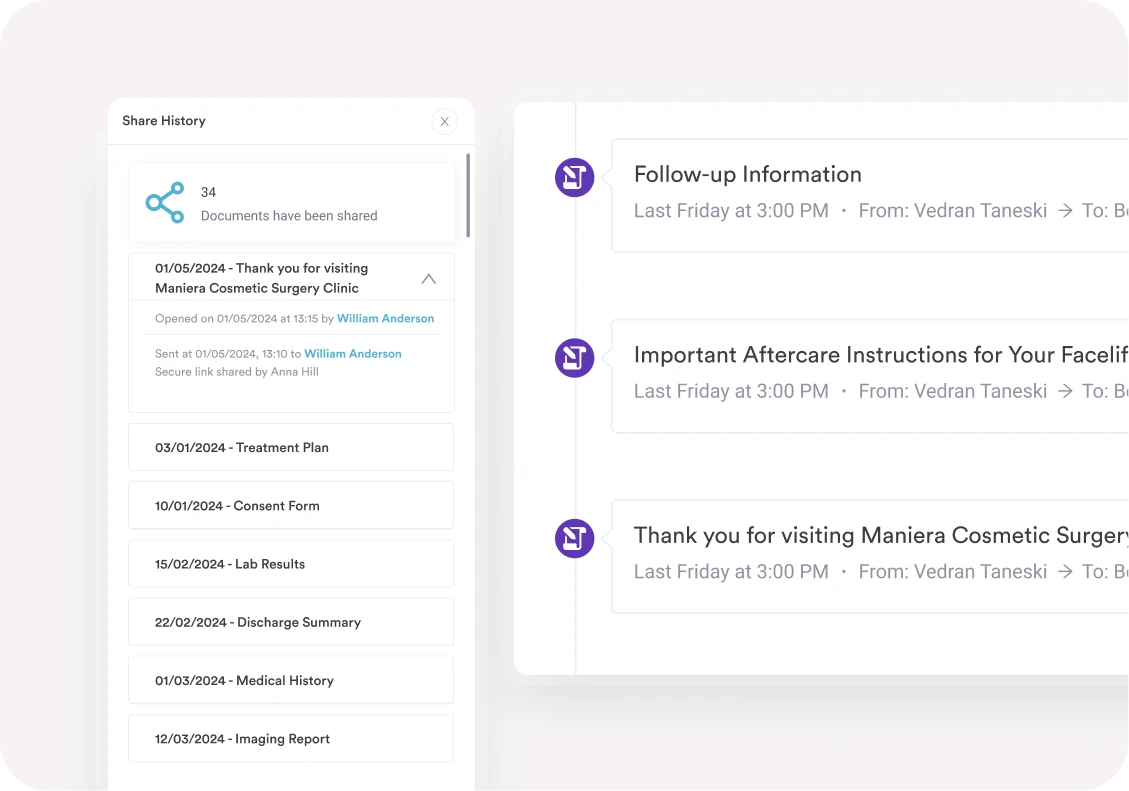Close the Share History panel
1129x791 pixels.
tap(444, 121)
